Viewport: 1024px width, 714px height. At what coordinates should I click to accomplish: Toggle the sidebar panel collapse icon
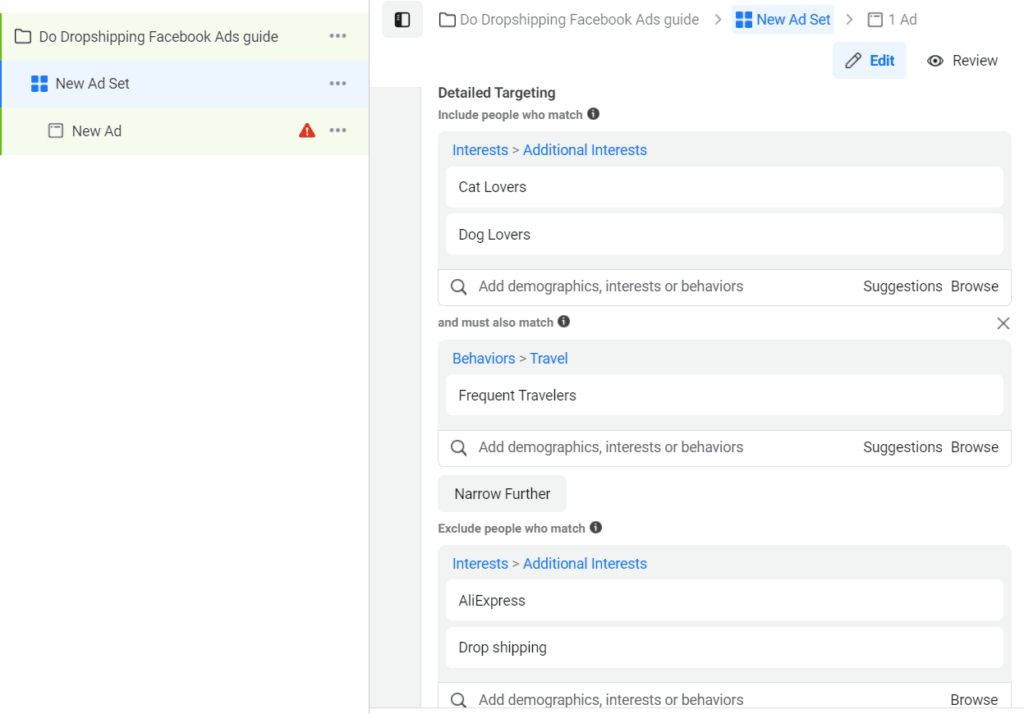tap(402, 20)
